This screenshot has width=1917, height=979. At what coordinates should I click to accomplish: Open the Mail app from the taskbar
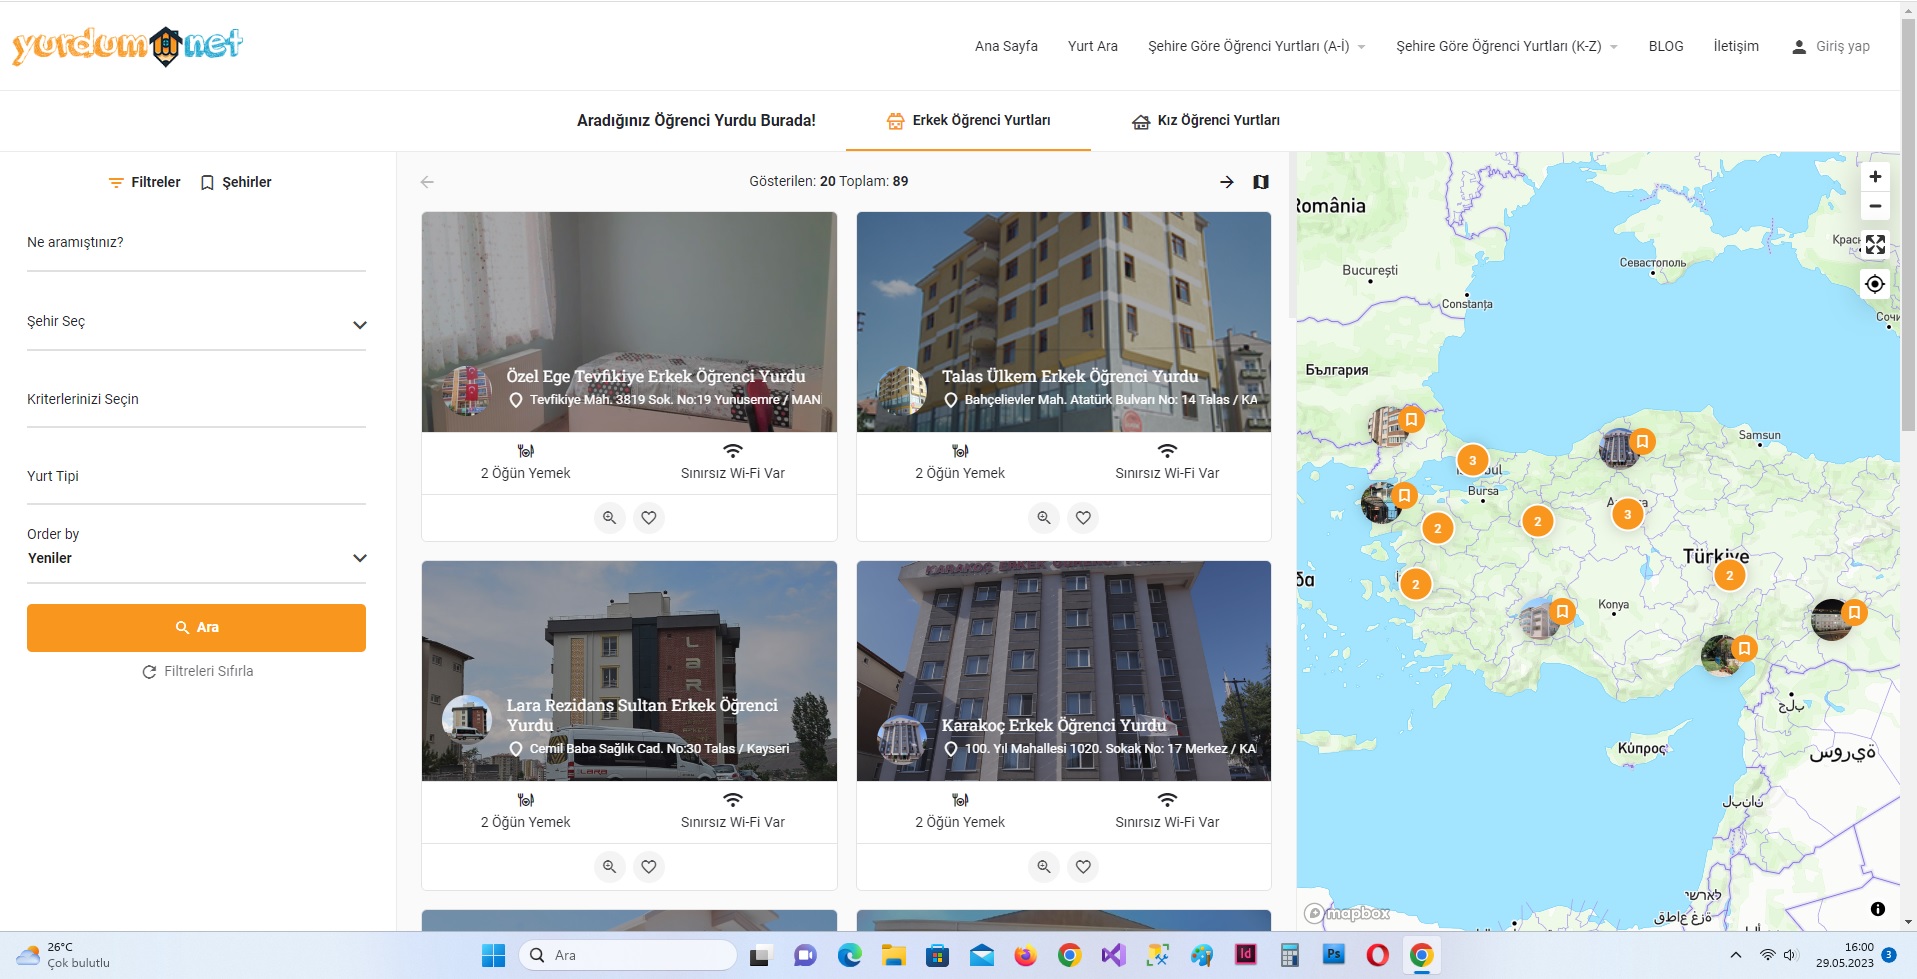(x=981, y=955)
